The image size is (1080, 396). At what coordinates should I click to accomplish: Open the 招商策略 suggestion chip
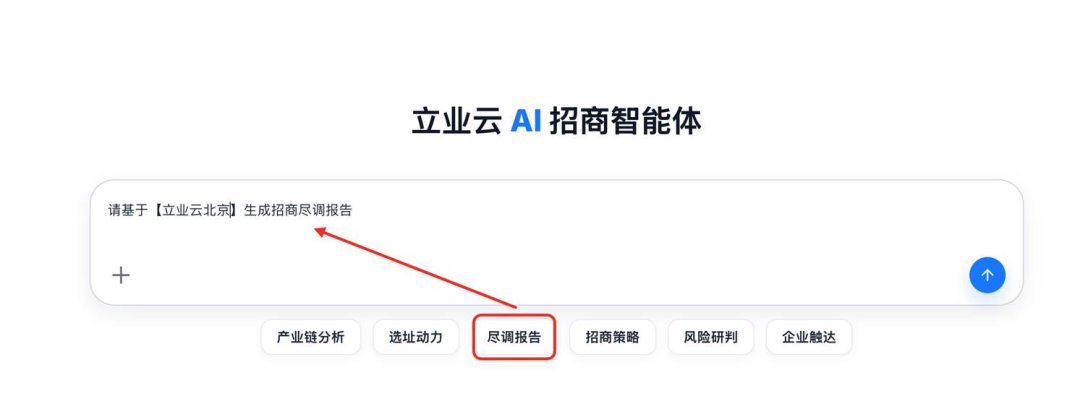(x=612, y=337)
